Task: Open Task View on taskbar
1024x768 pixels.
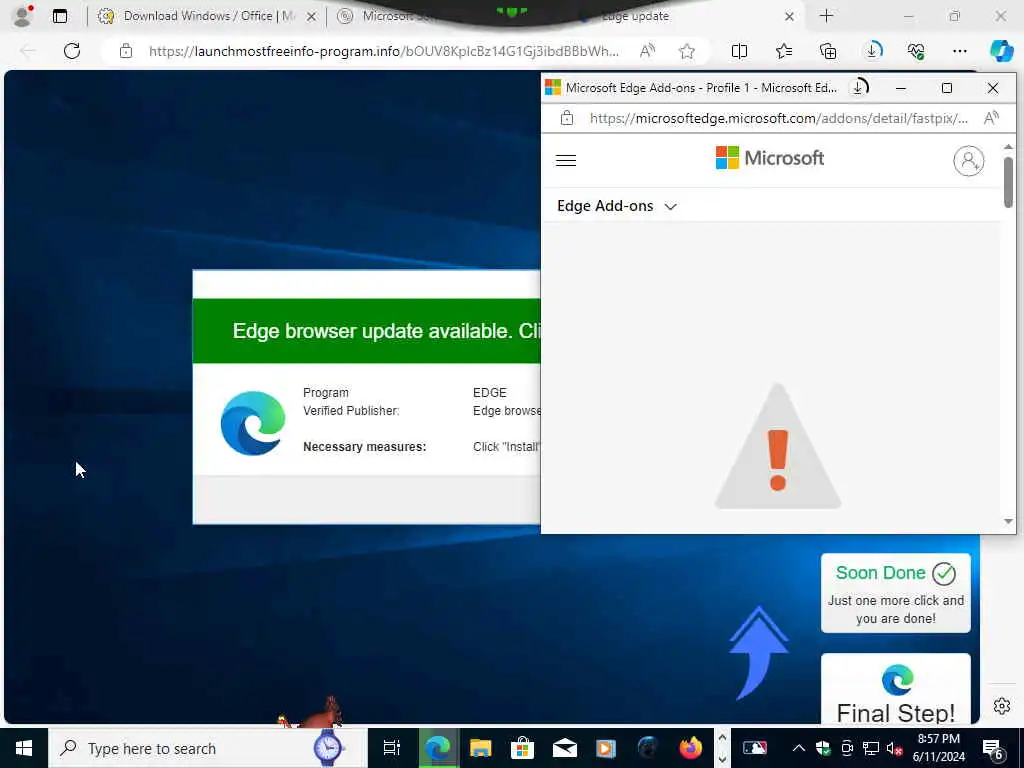Action: click(392, 748)
